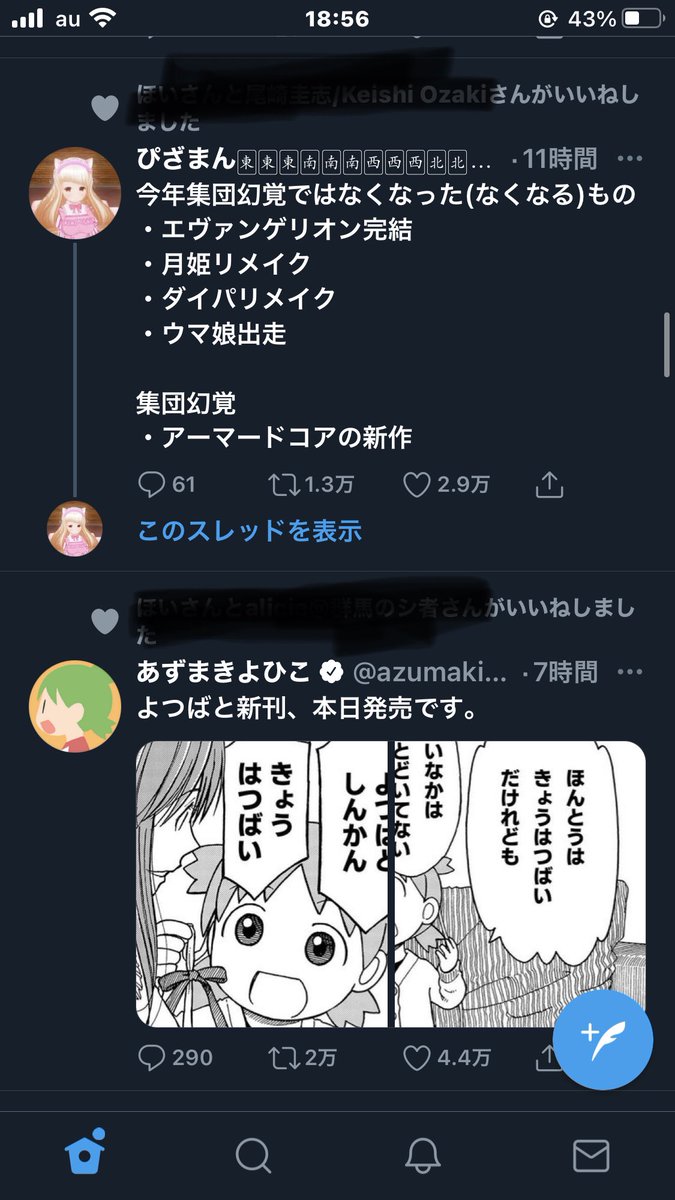Image resolution: width=675 pixels, height=1200 pixels.
Task: Show this thread via このスレッドを表示
Action: [249, 531]
